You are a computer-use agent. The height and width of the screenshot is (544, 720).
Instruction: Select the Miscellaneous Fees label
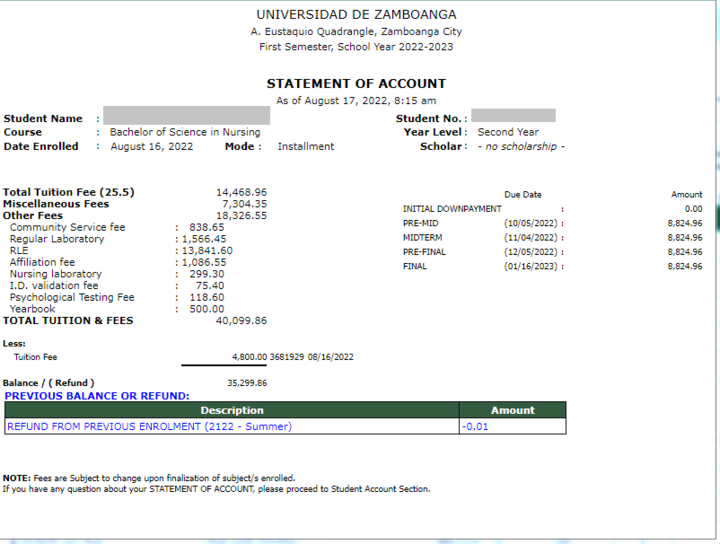tap(56, 204)
